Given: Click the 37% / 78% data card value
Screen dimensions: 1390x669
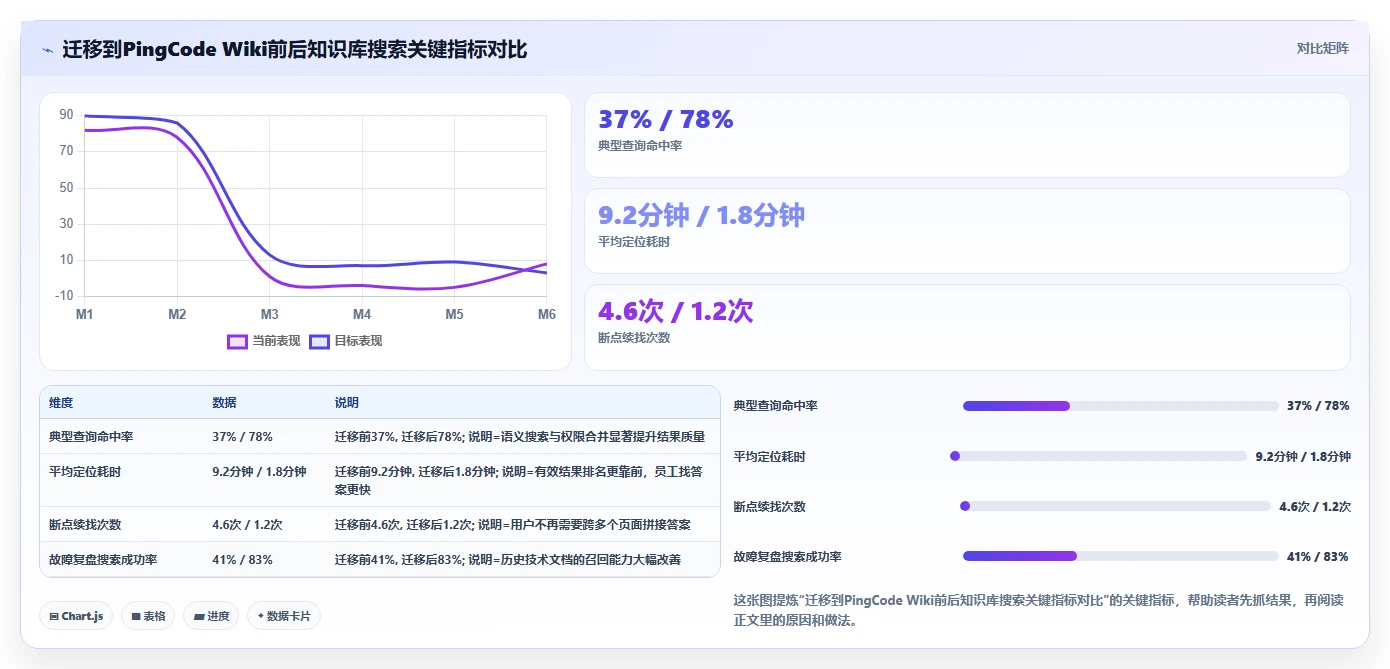Looking at the screenshot, I should [666, 119].
